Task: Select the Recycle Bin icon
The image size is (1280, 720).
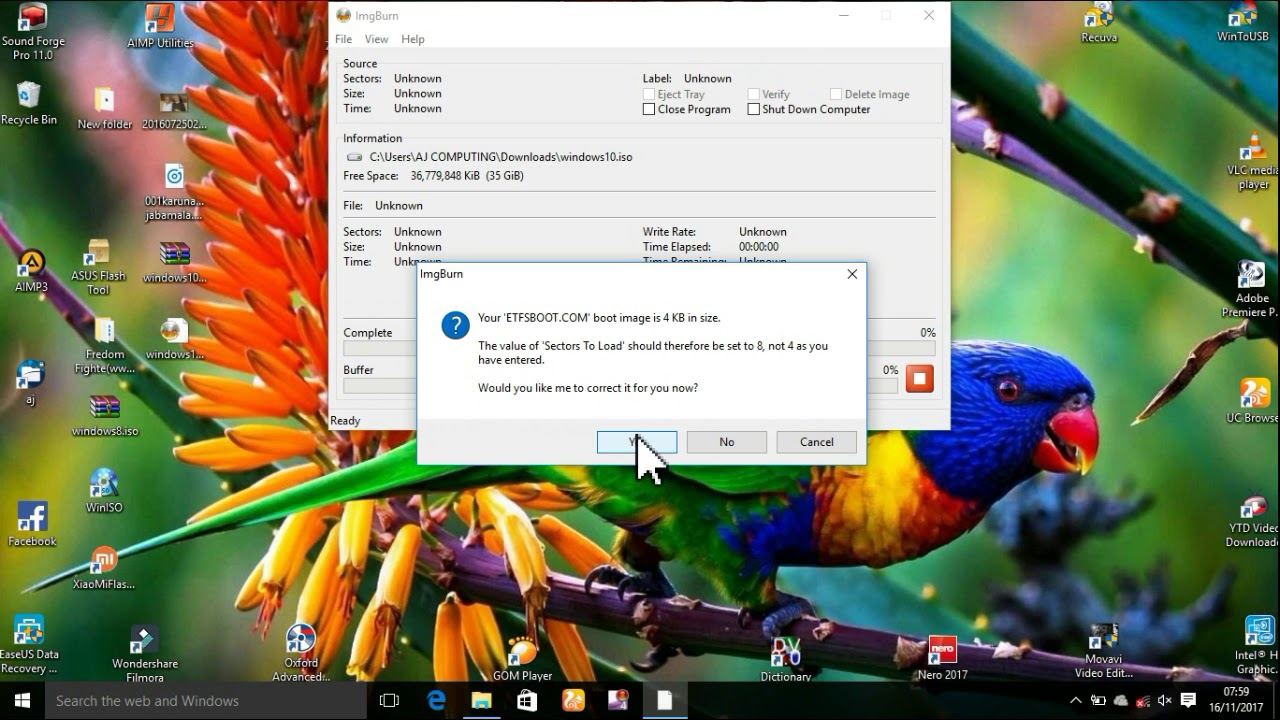Action: 29,103
